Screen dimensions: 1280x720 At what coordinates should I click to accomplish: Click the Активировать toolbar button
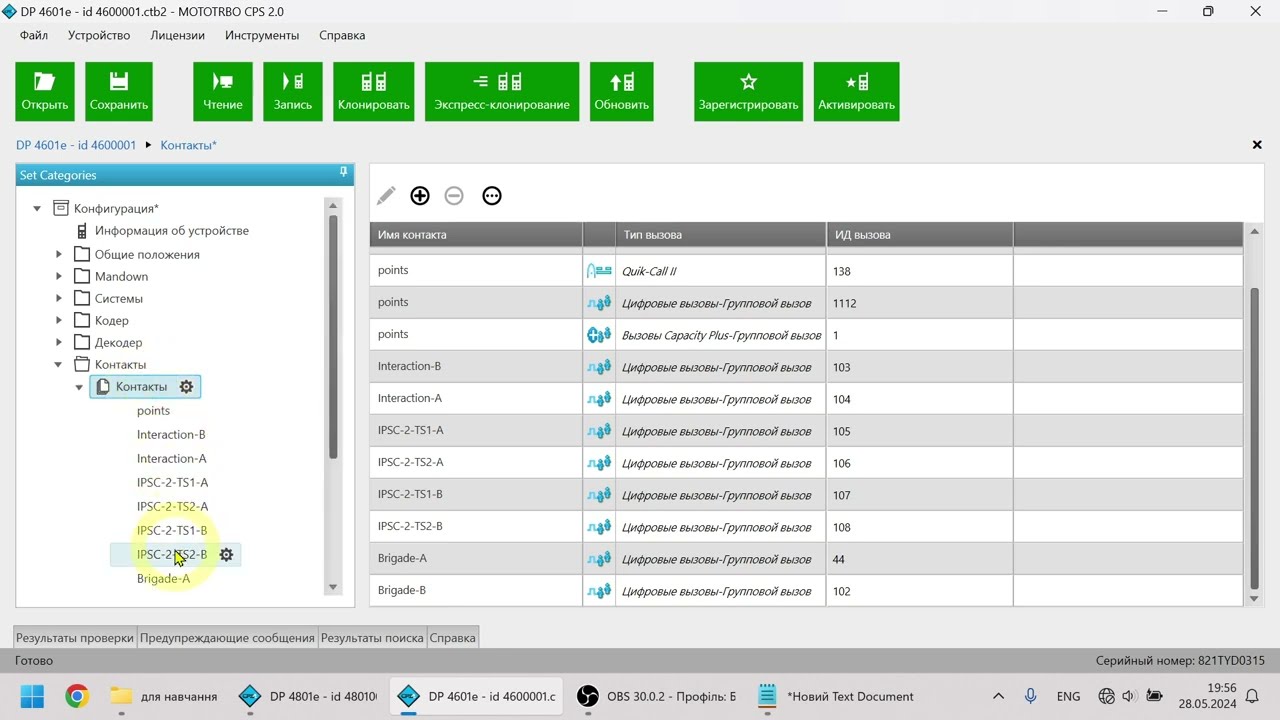click(x=857, y=91)
